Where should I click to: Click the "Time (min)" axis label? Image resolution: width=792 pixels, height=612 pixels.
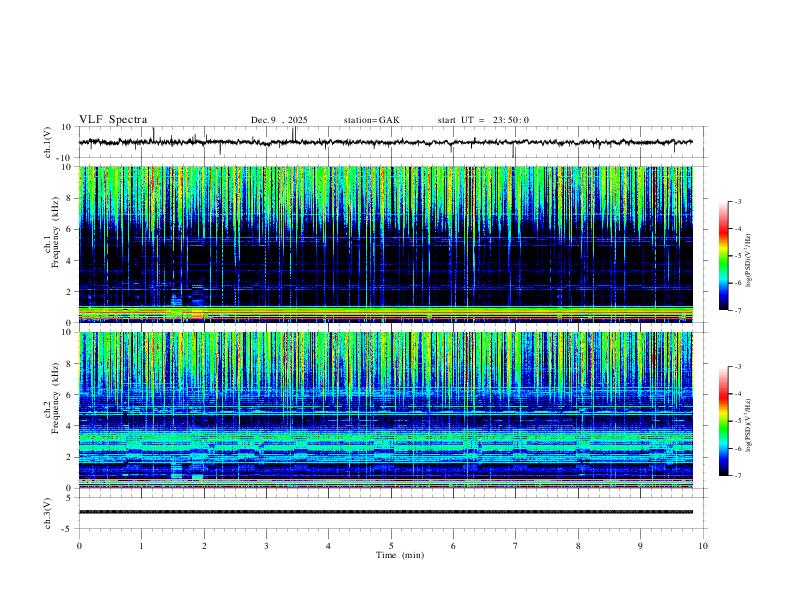pos(400,555)
